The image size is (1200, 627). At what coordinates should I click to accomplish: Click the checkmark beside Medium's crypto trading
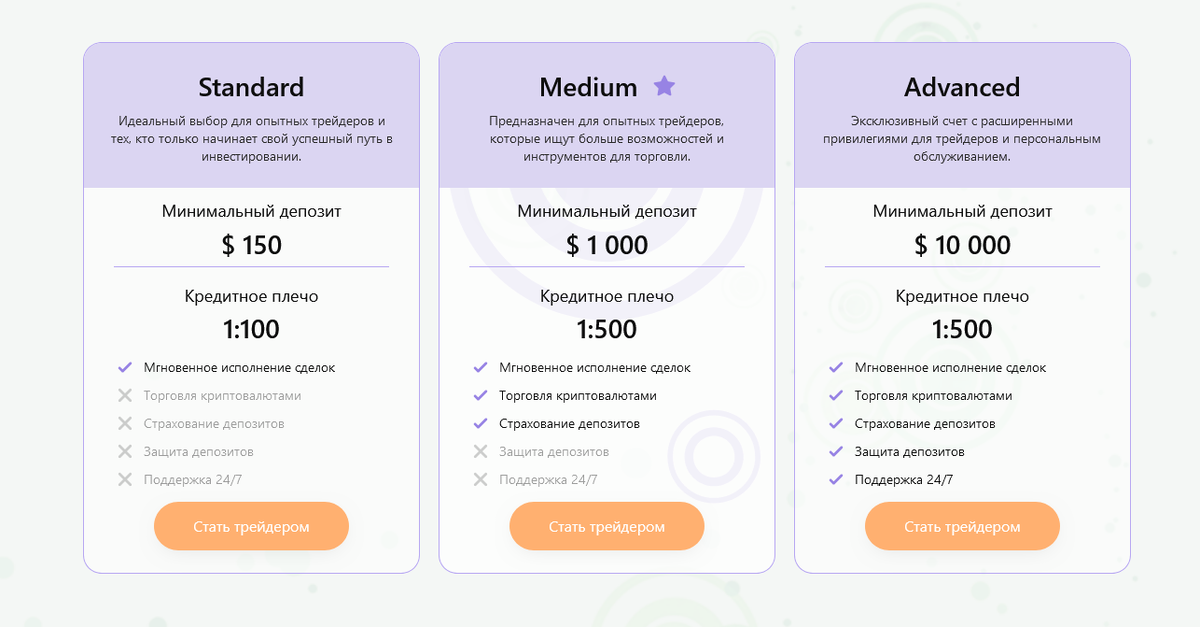pyautogui.click(x=481, y=395)
